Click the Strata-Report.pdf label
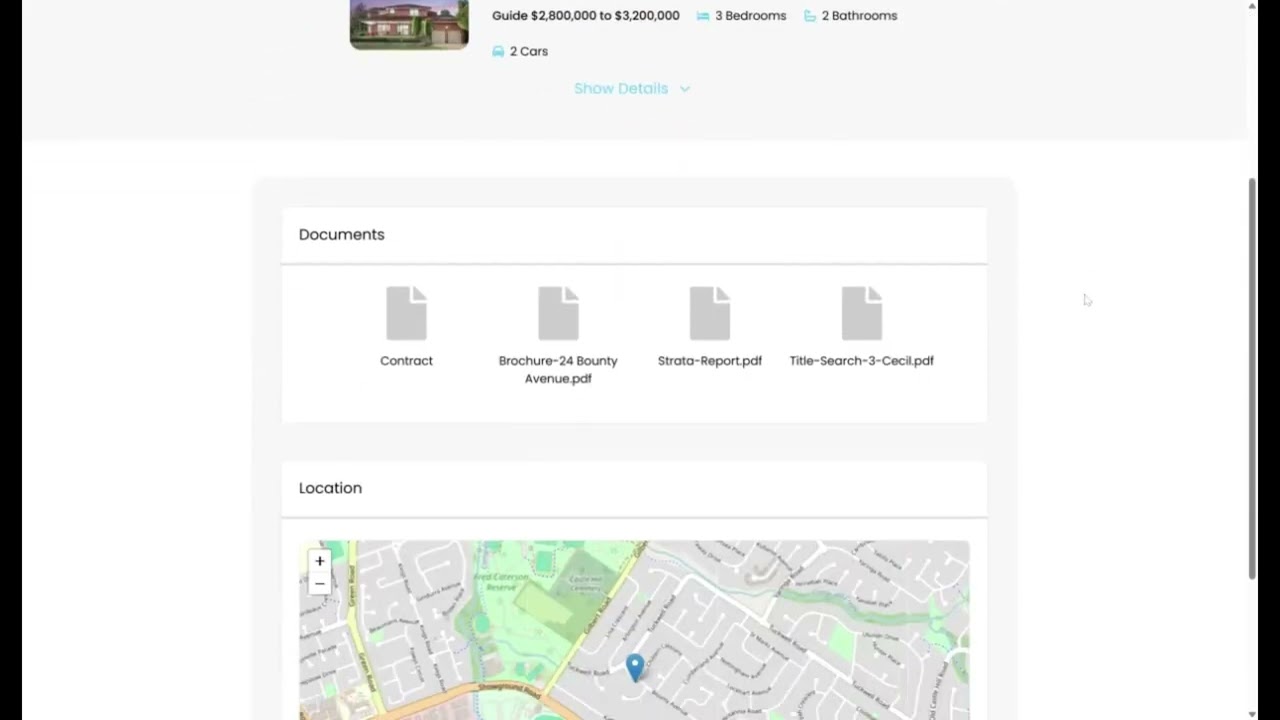The width and height of the screenshot is (1280, 720). [x=710, y=361]
